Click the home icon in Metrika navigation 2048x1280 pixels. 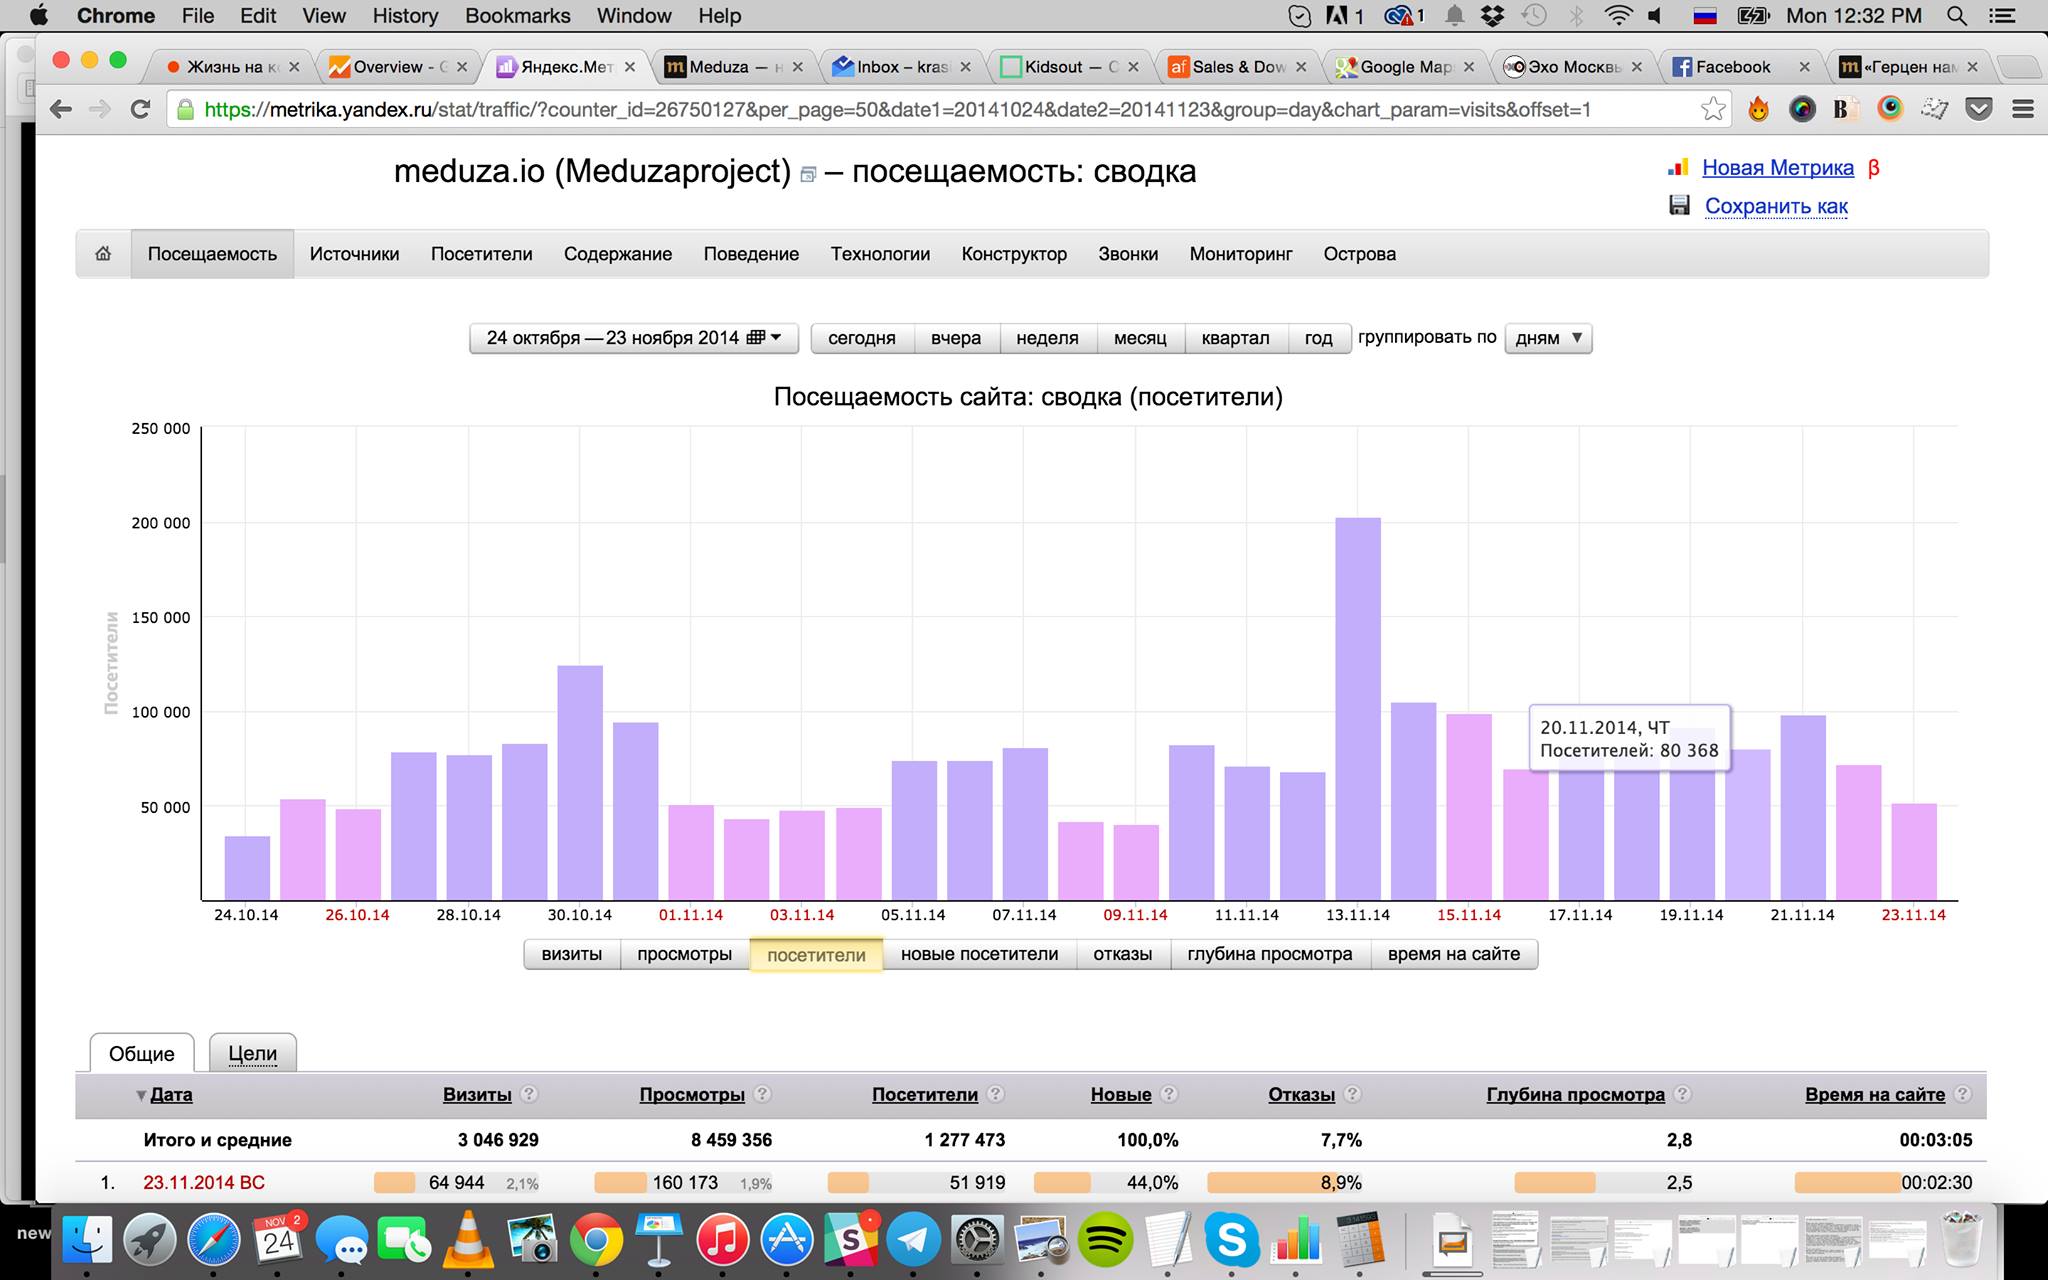[103, 254]
